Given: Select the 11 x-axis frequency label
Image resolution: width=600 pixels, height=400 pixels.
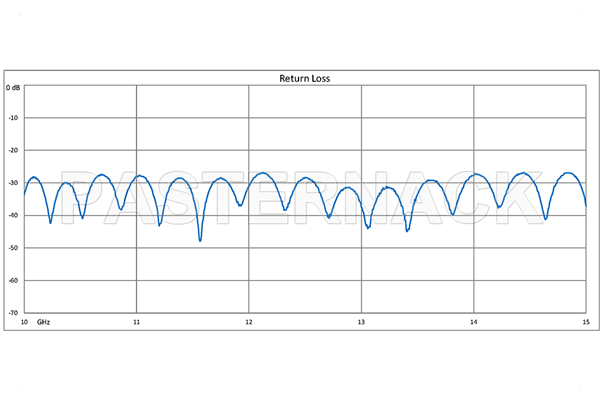Looking at the screenshot, I should 136,323.
